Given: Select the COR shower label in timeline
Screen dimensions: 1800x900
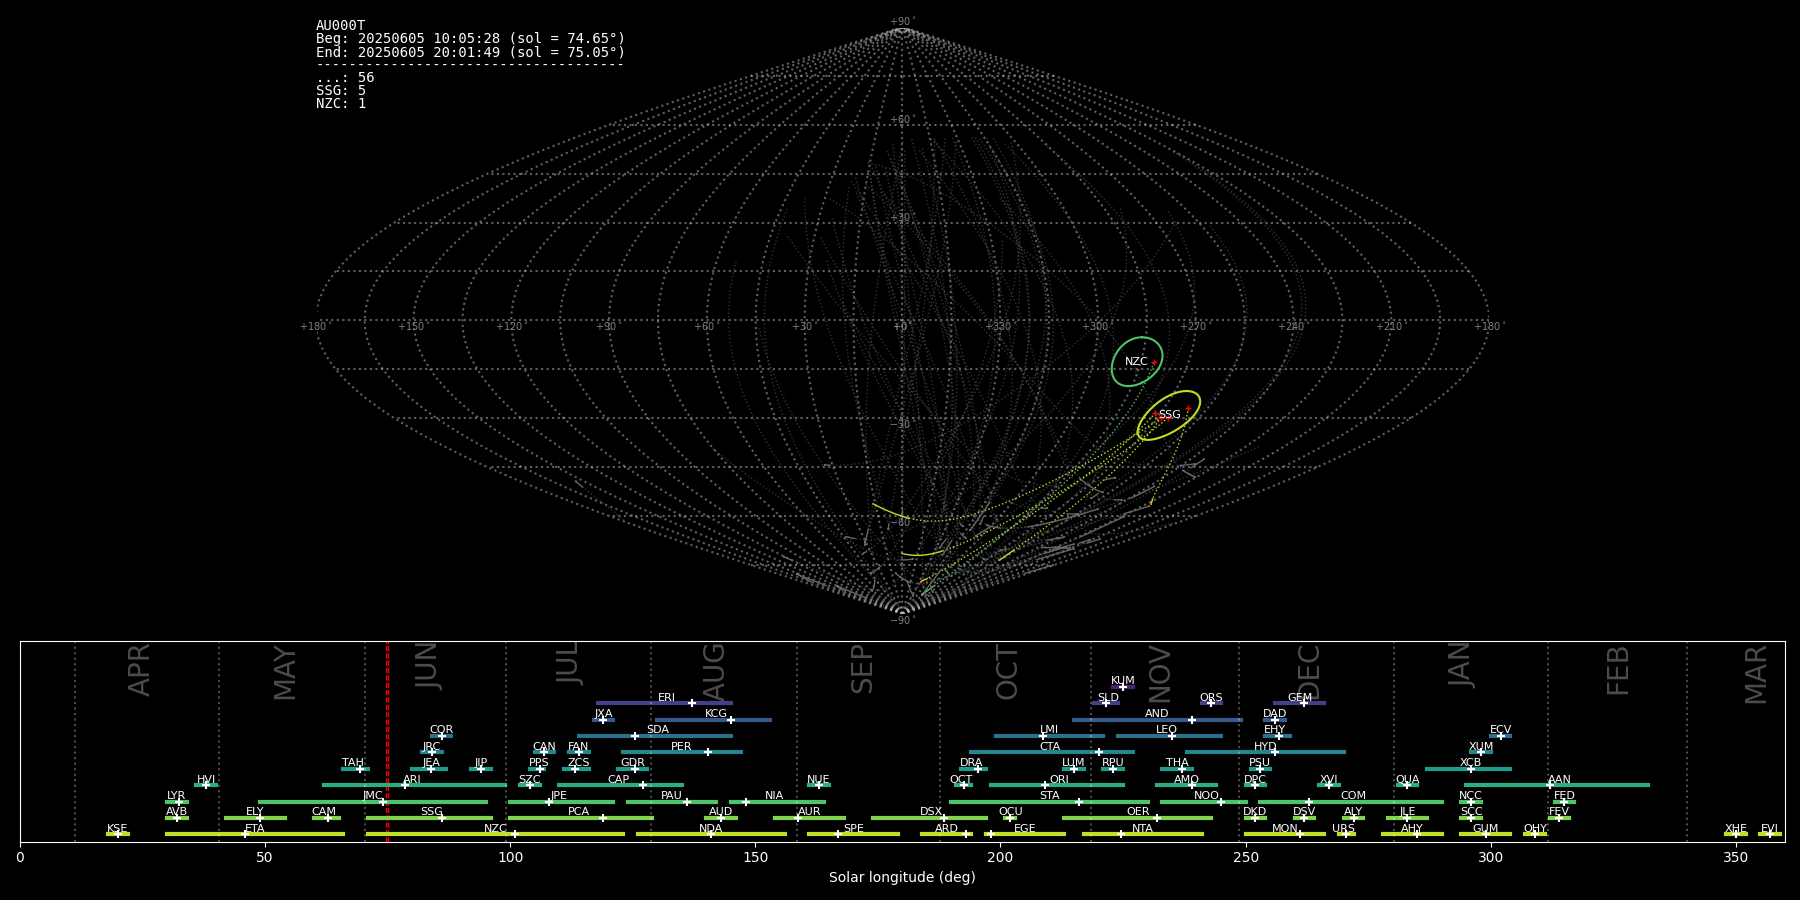Looking at the screenshot, I should (x=441, y=730).
